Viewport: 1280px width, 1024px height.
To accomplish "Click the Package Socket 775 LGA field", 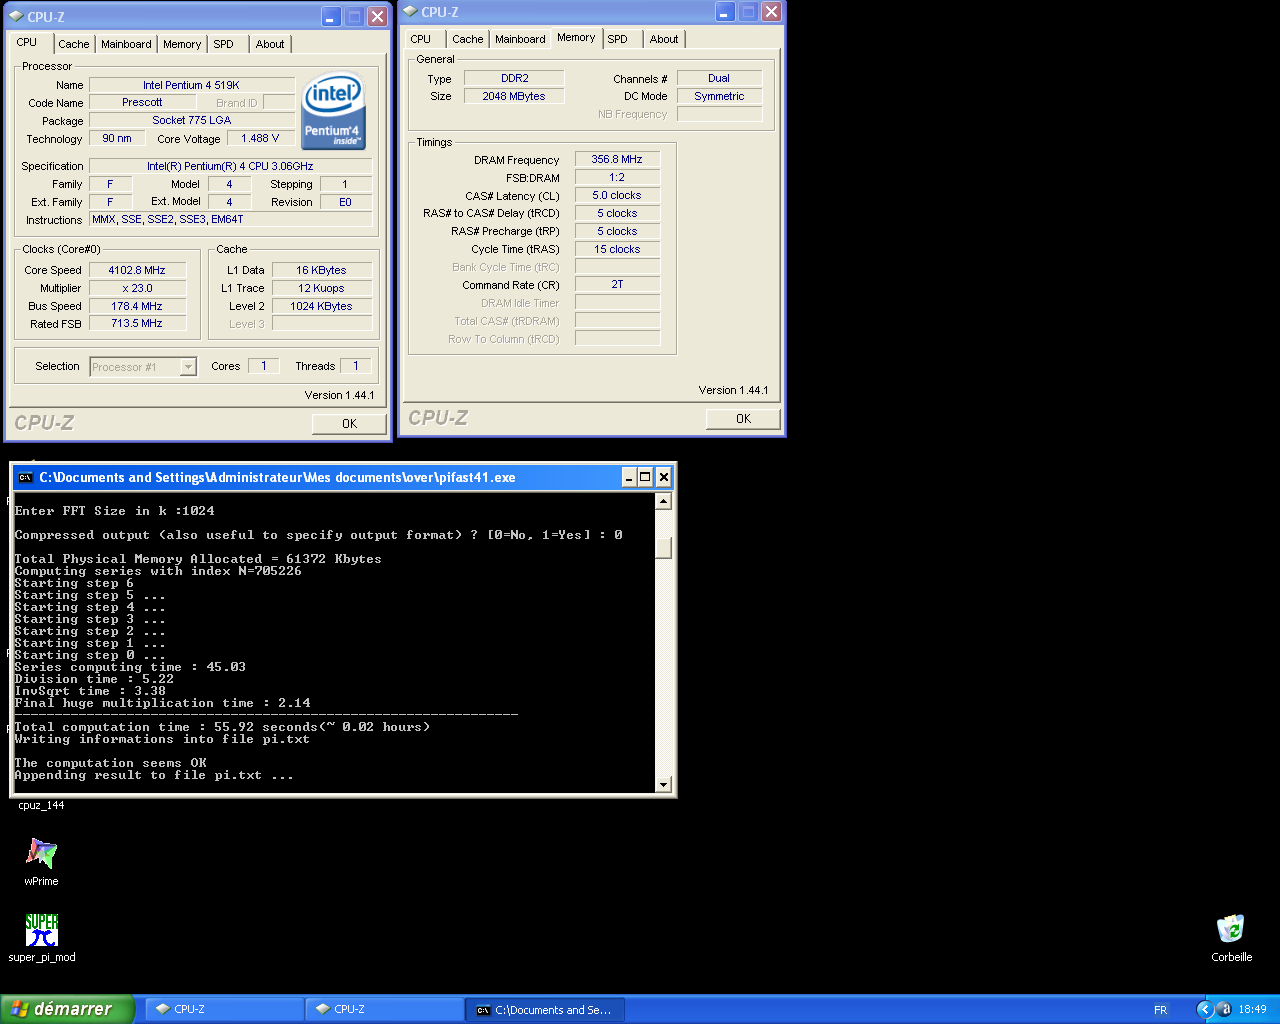I will [191, 120].
